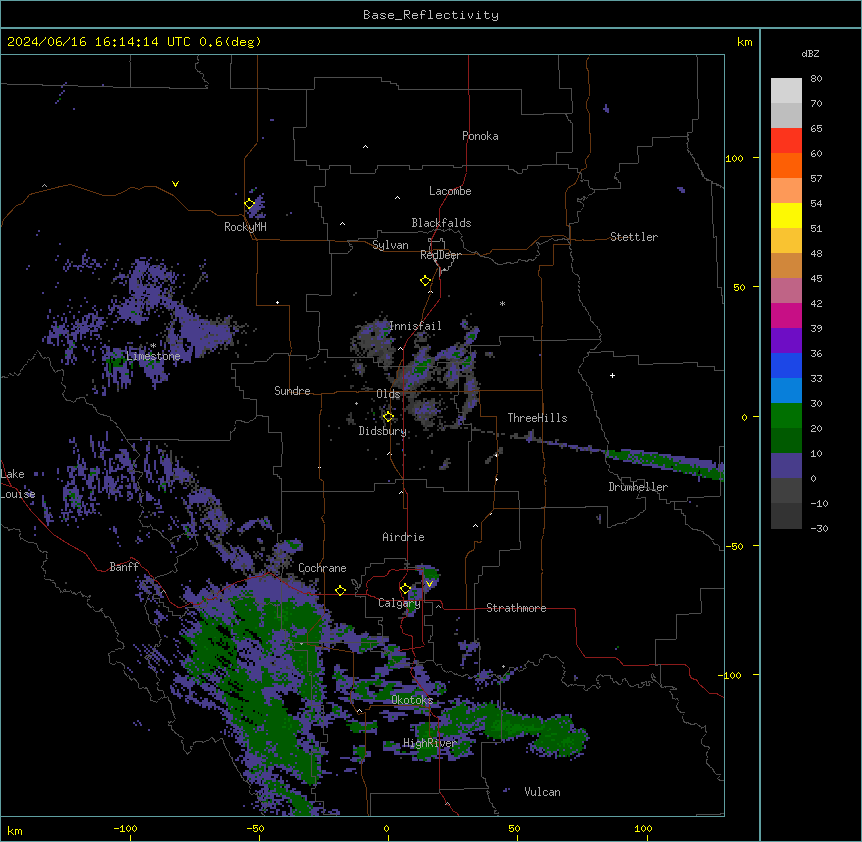Click the Drumheller label
Image resolution: width=862 pixels, height=842 pixels.
638,487
